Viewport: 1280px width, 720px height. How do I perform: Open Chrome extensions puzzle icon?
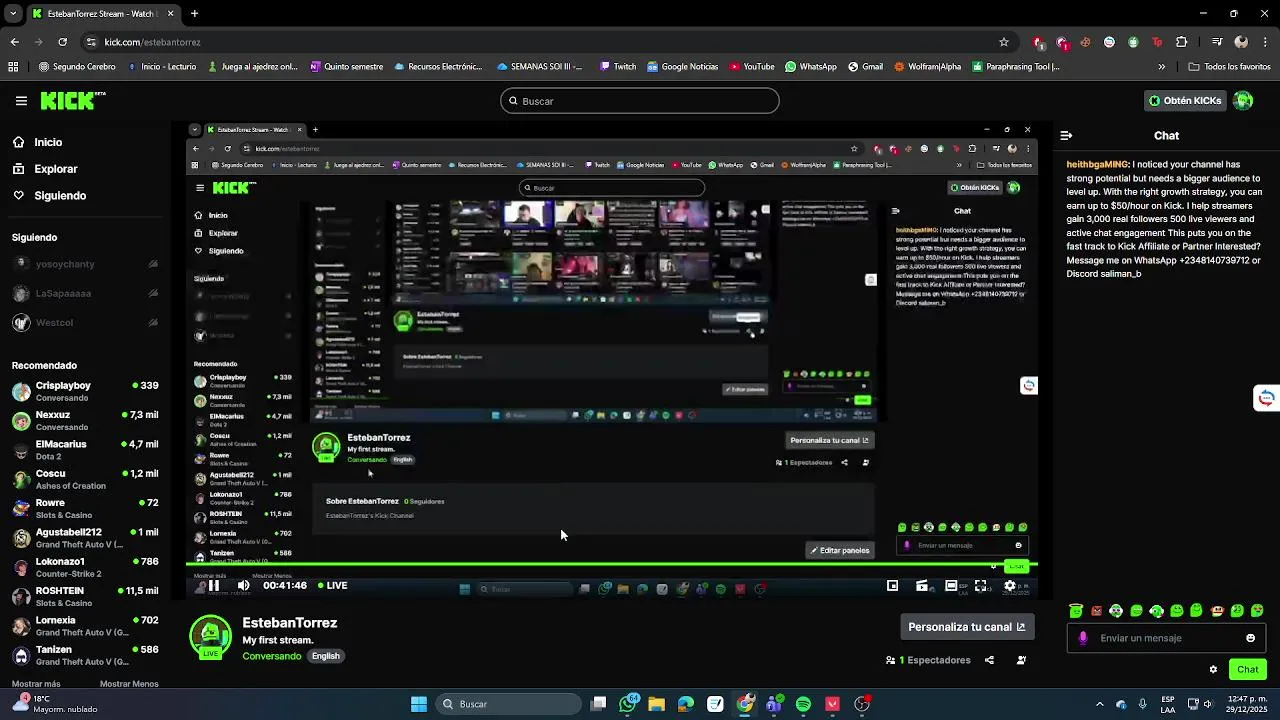pos(1182,42)
